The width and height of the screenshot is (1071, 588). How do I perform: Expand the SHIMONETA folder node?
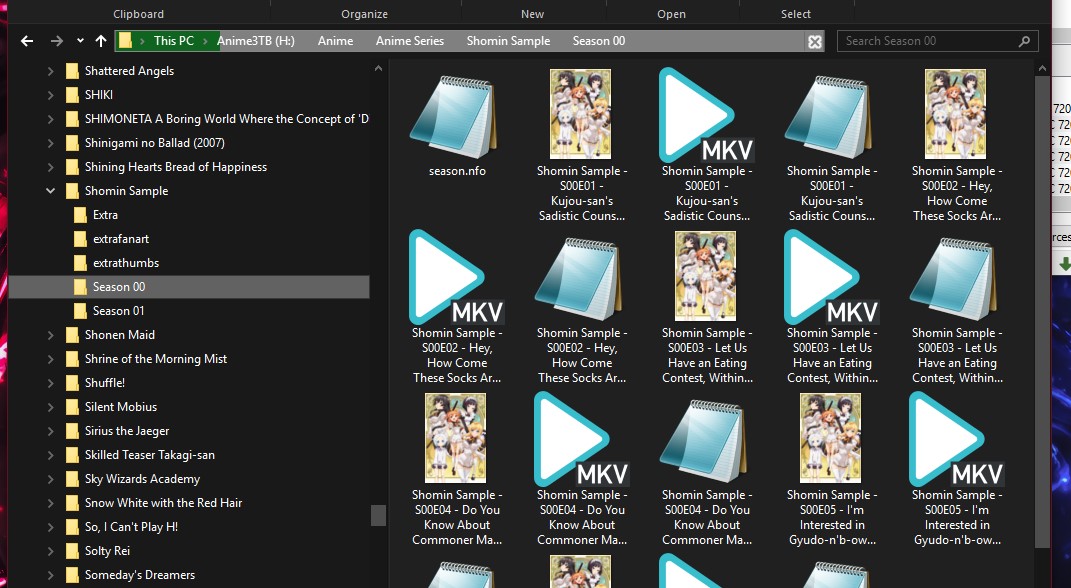[50, 119]
